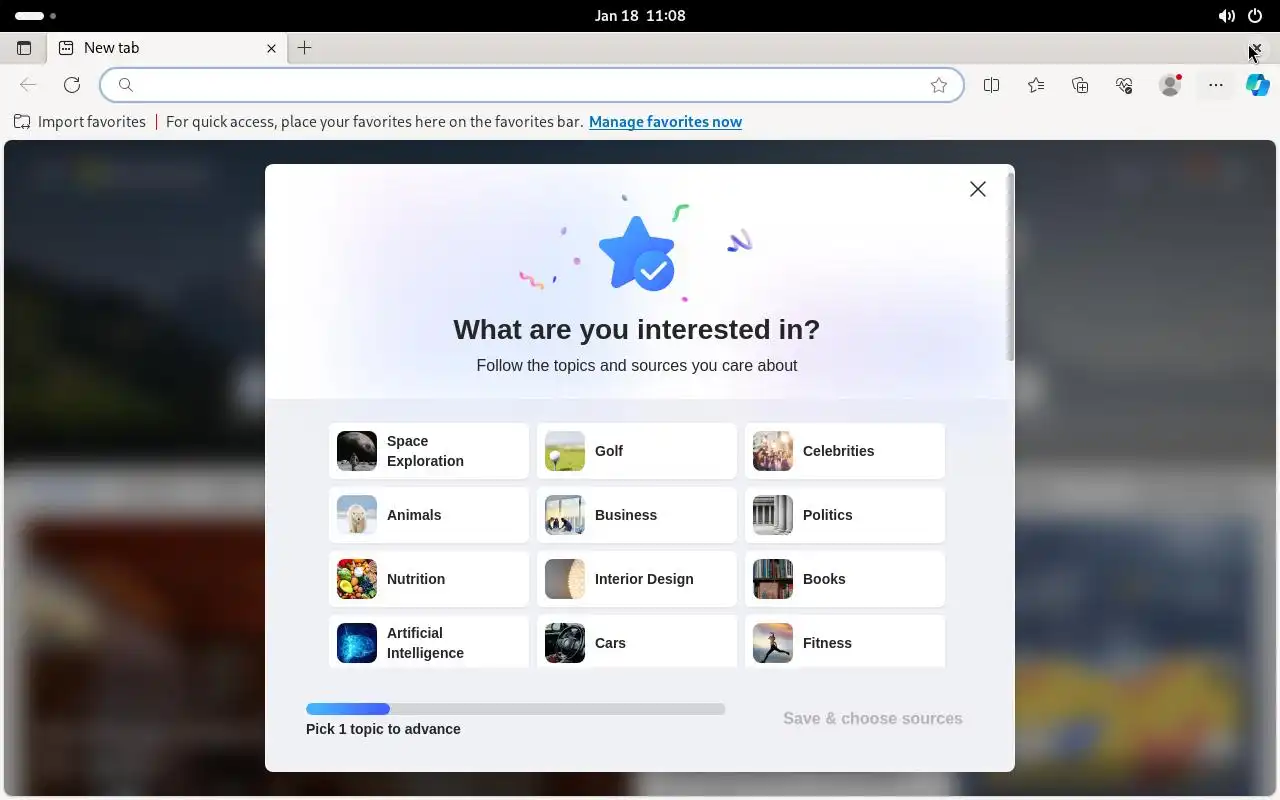This screenshot has width=1280, height=800.
Task: Choose the Fitness topic card
Action: click(x=845, y=641)
